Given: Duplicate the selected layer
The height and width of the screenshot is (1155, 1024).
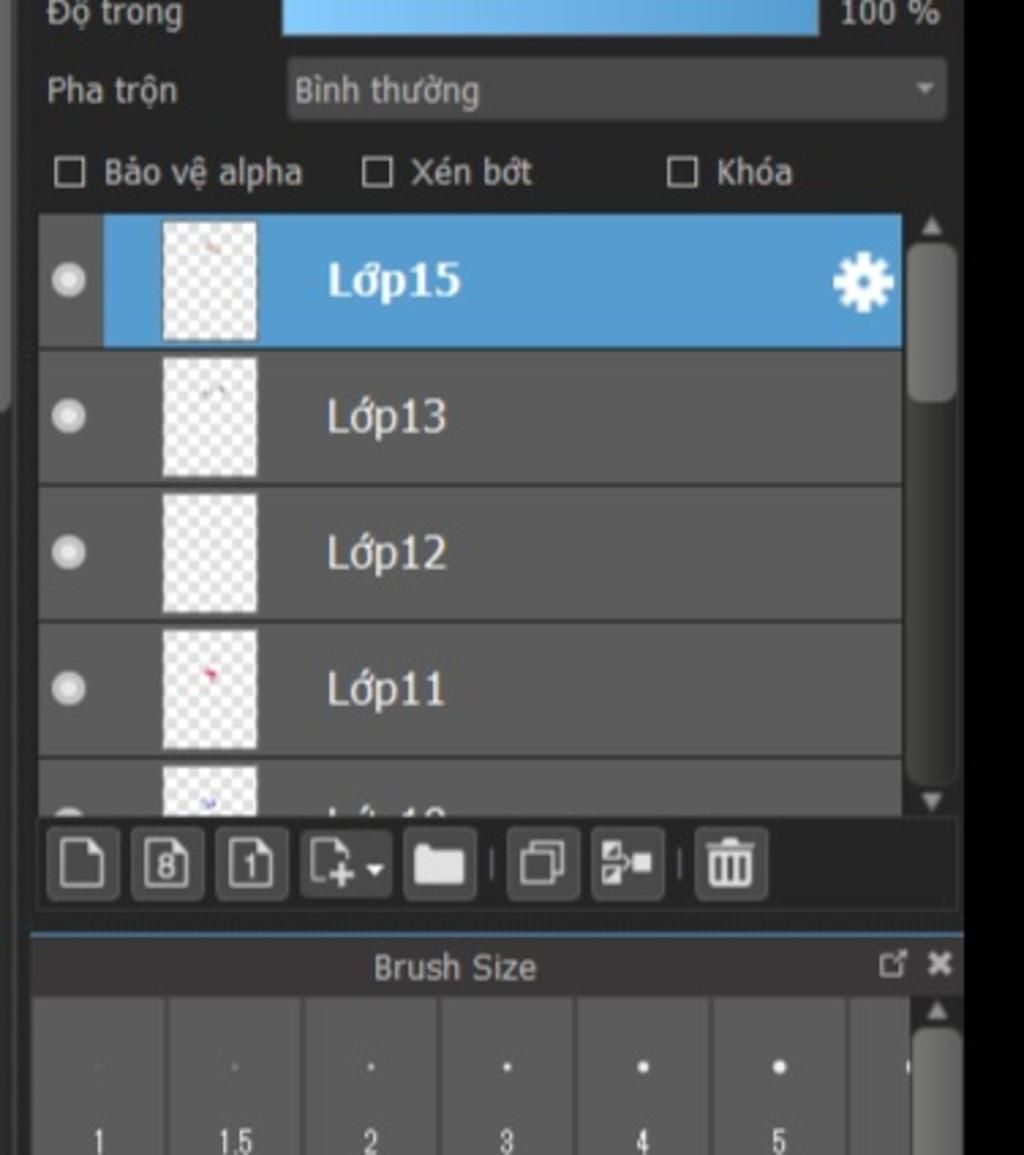Looking at the screenshot, I should coord(543,863).
